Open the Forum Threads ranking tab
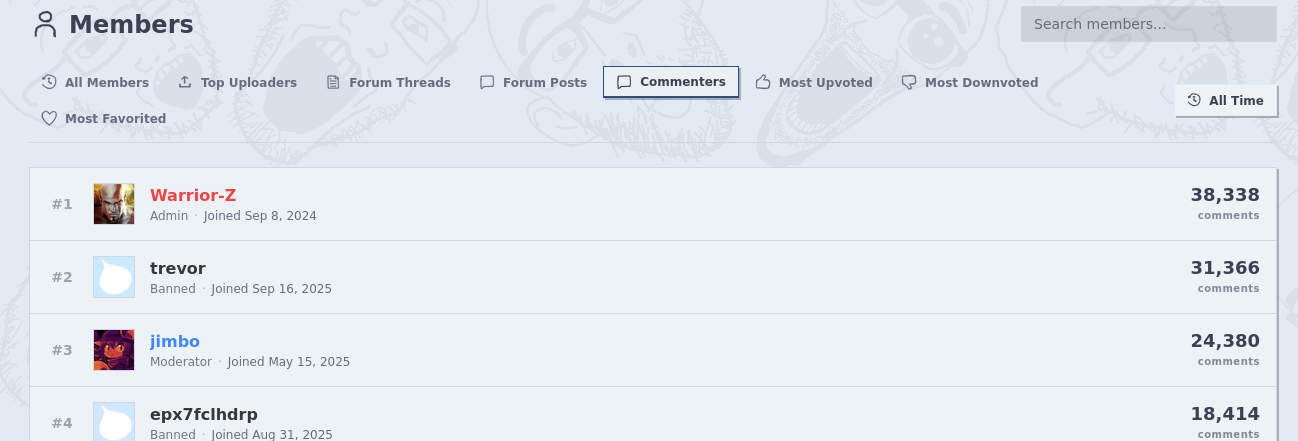 click(399, 82)
